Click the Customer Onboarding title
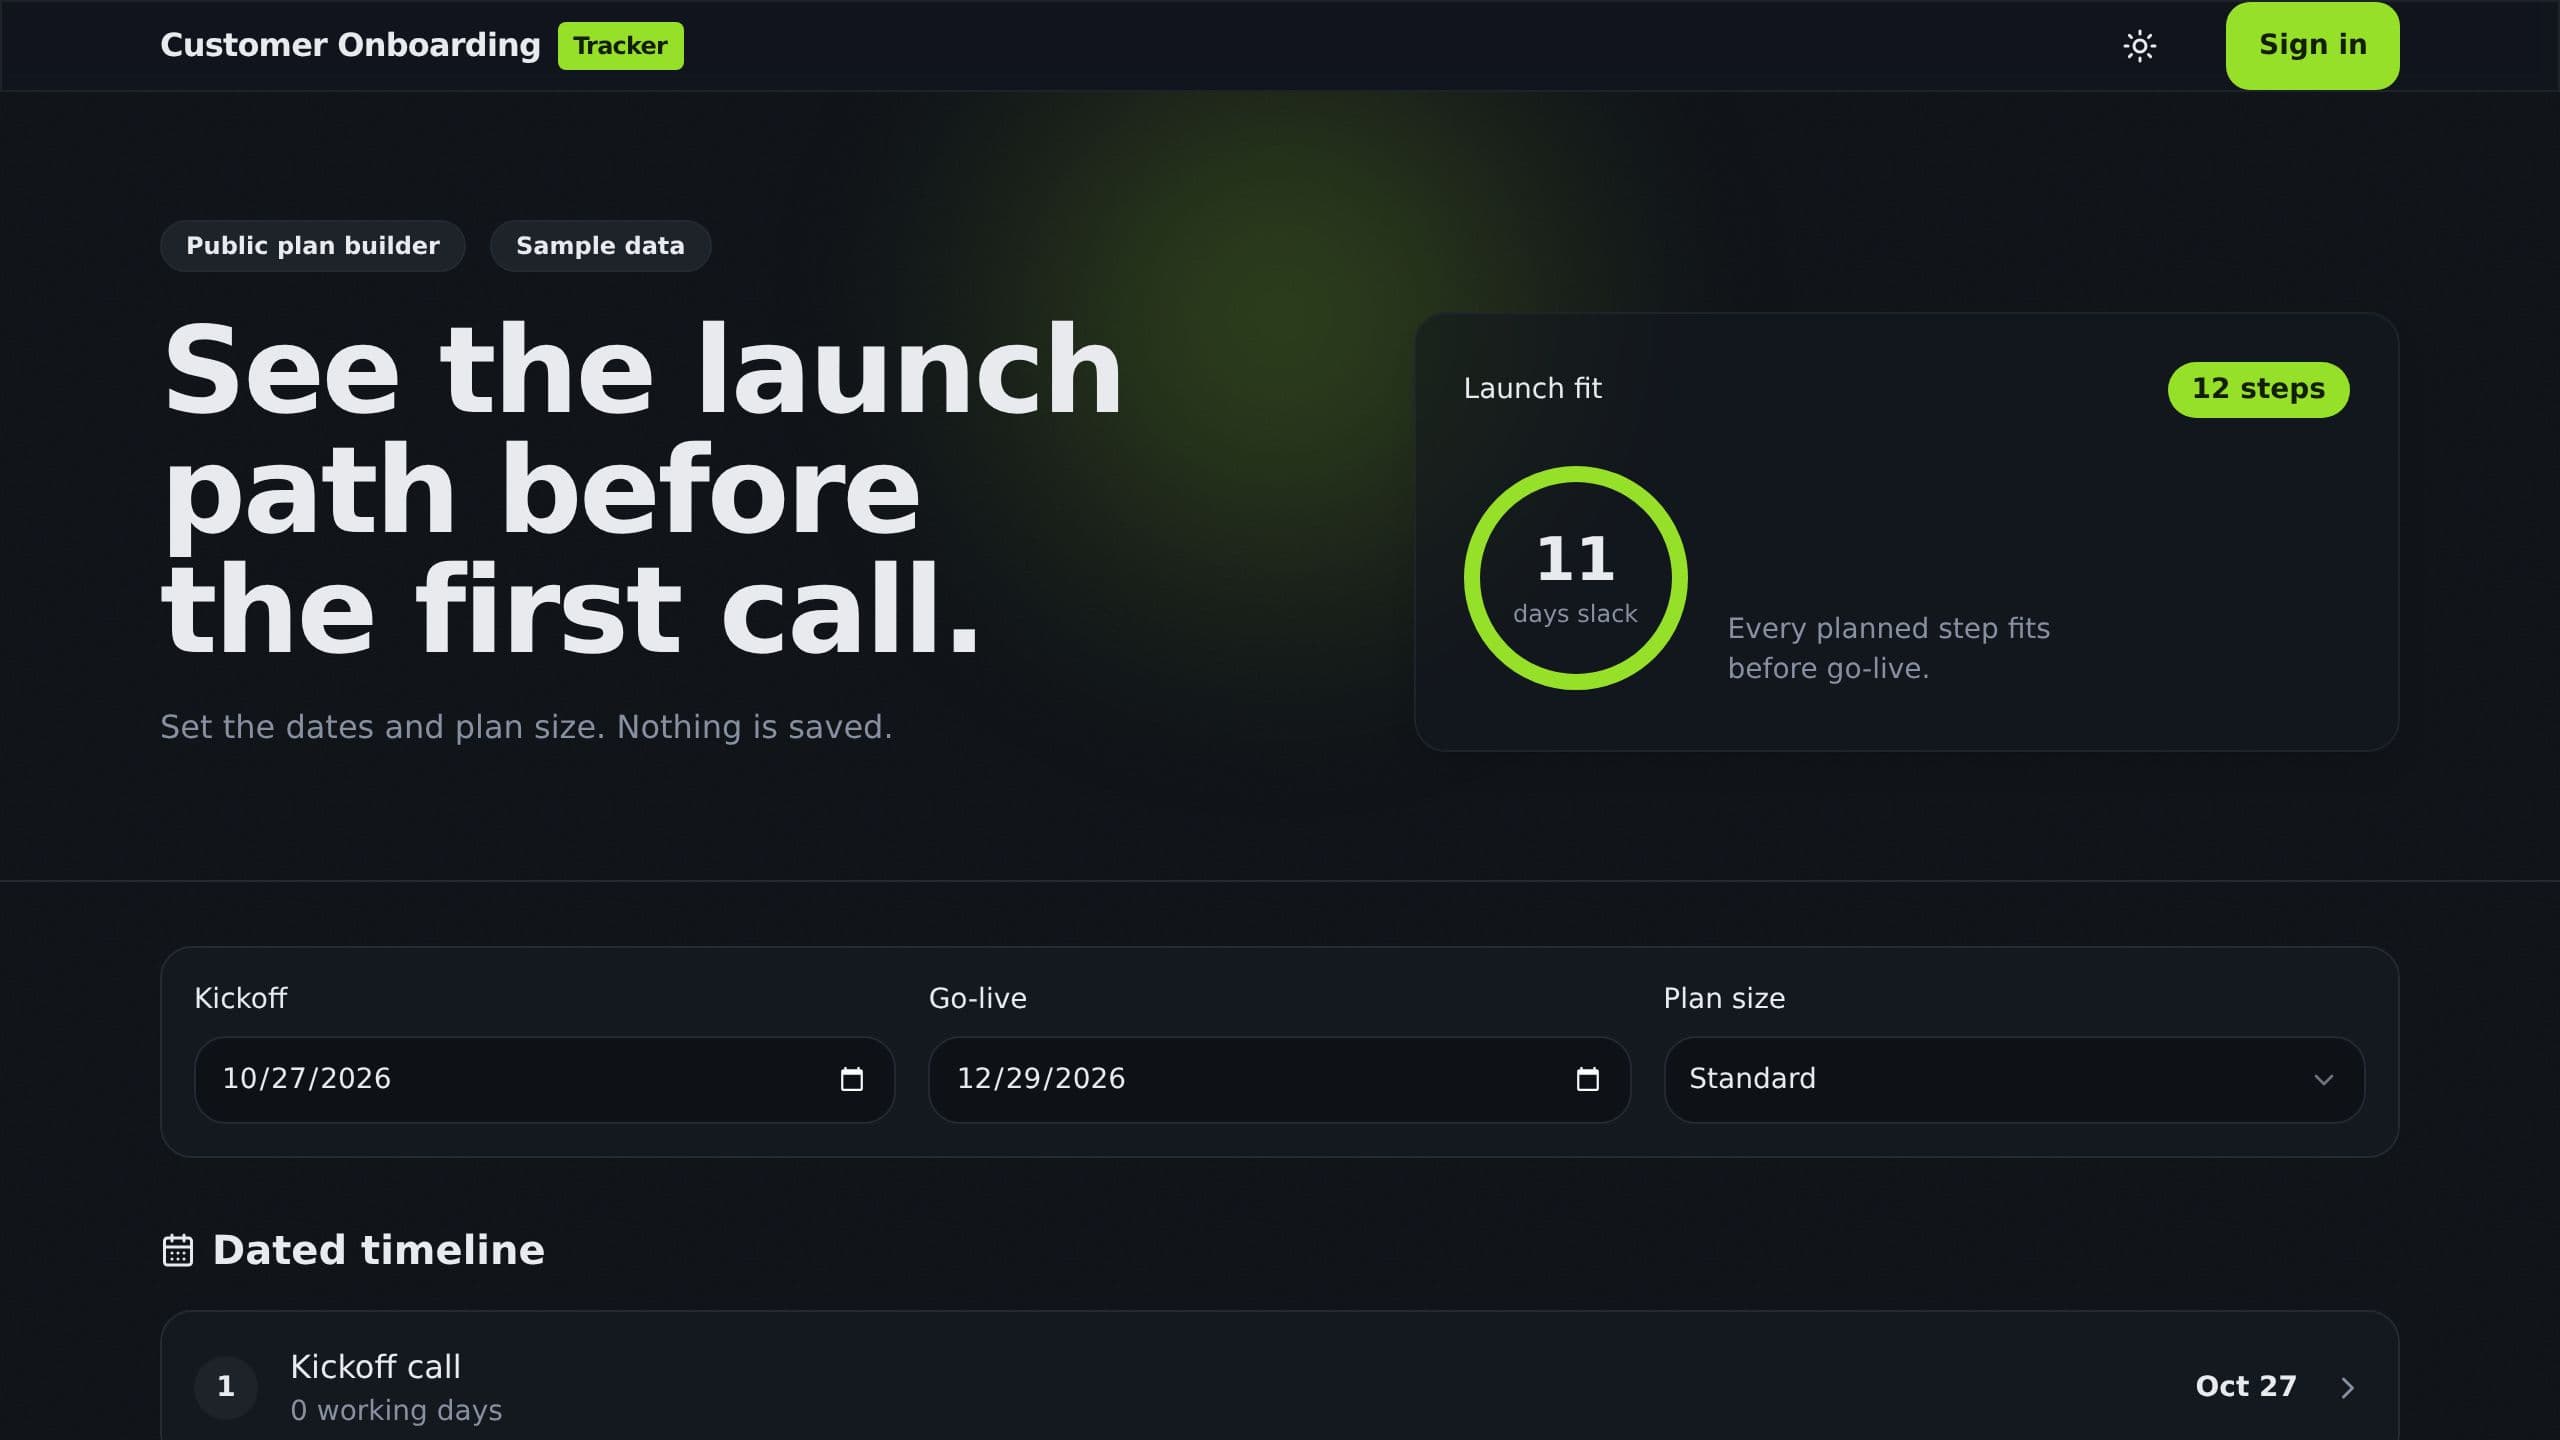The height and width of the screenshot is (1440, 2560). (350, 45)
